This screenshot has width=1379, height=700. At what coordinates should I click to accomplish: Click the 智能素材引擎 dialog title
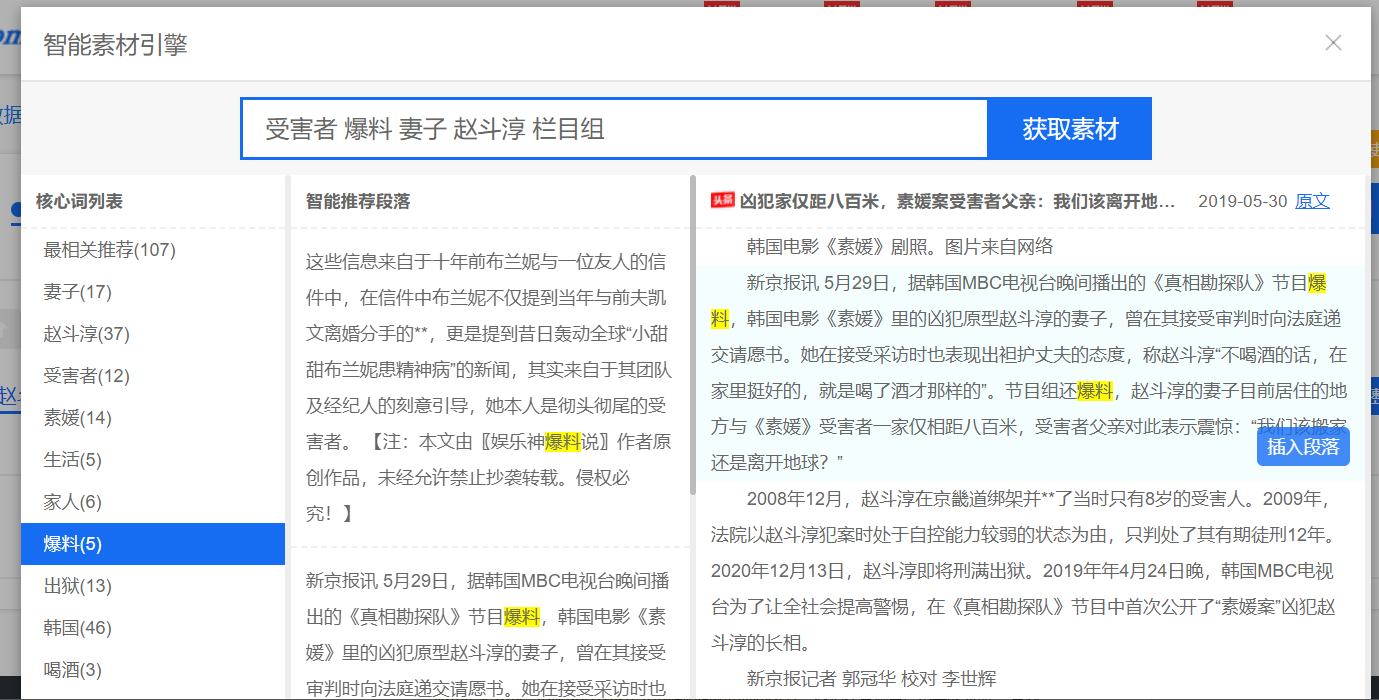(115, 44)
